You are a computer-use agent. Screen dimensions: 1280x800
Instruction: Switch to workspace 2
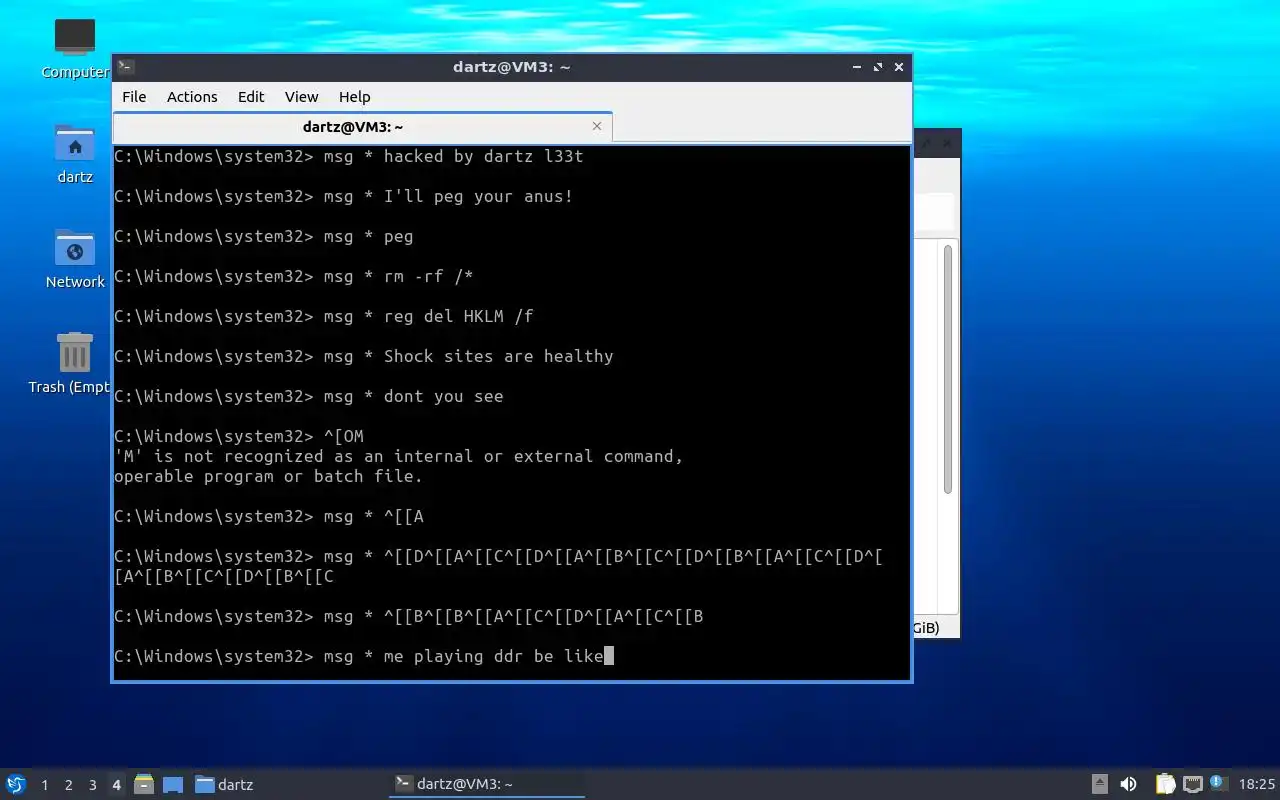click(x=68, y=785)
